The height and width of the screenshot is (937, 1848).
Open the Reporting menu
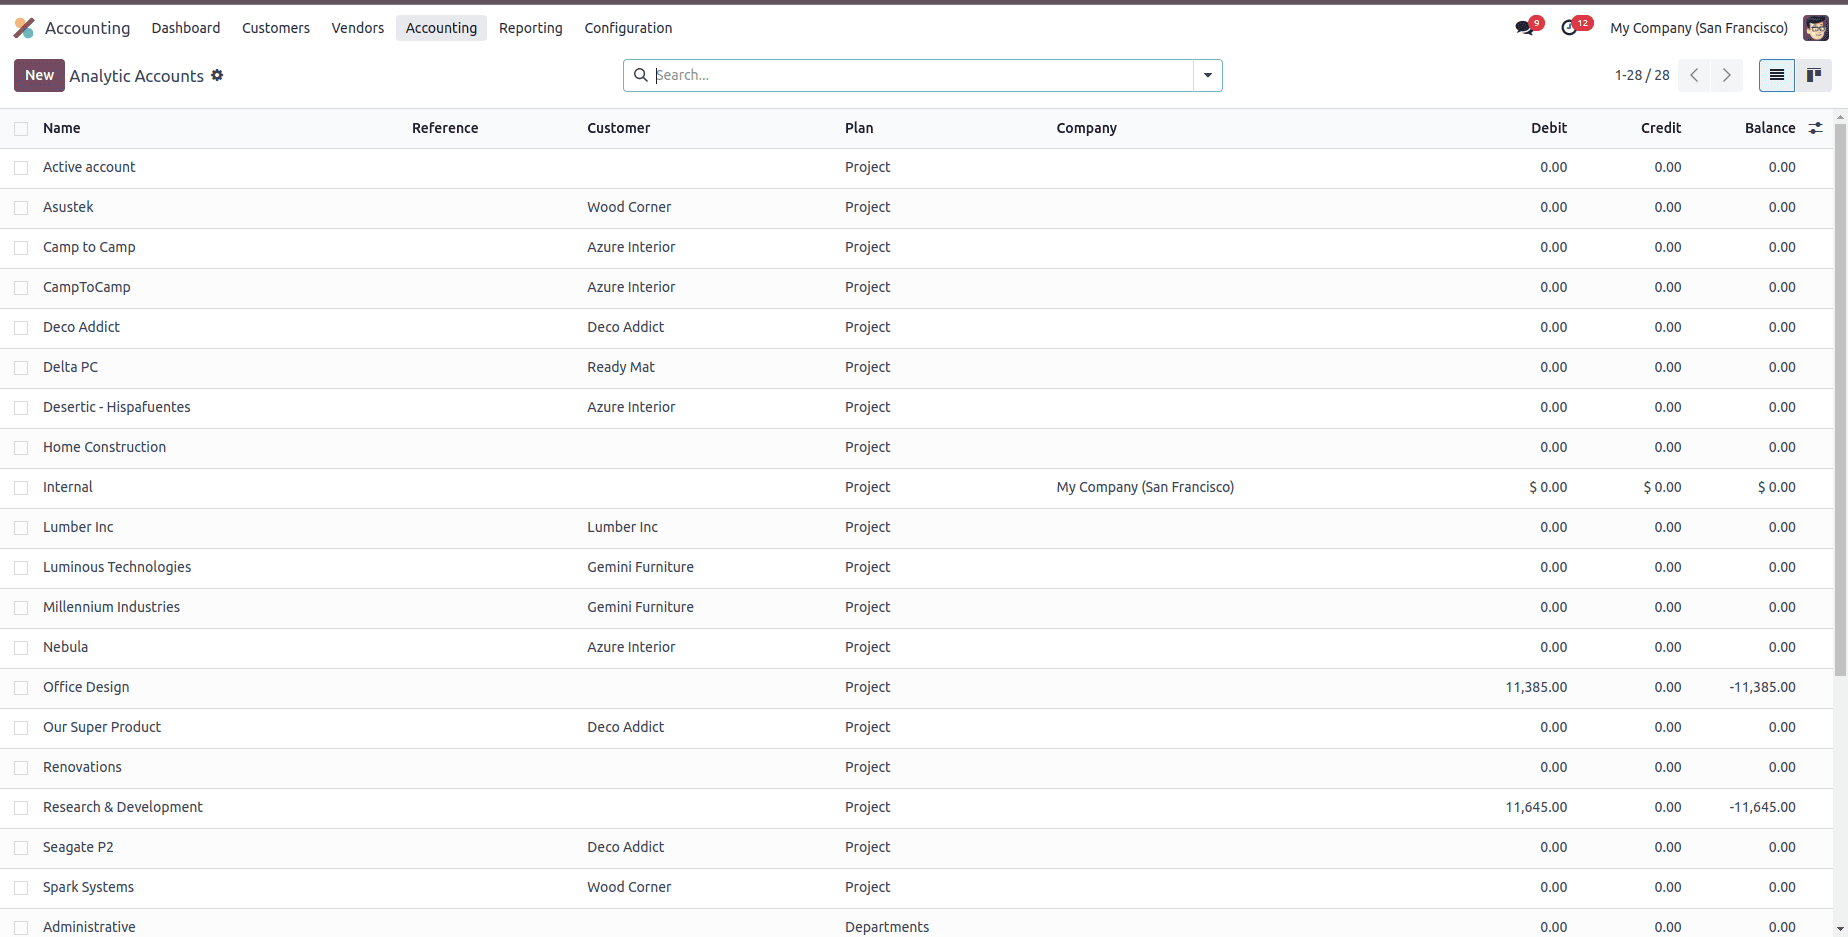(x=531, y=28)
